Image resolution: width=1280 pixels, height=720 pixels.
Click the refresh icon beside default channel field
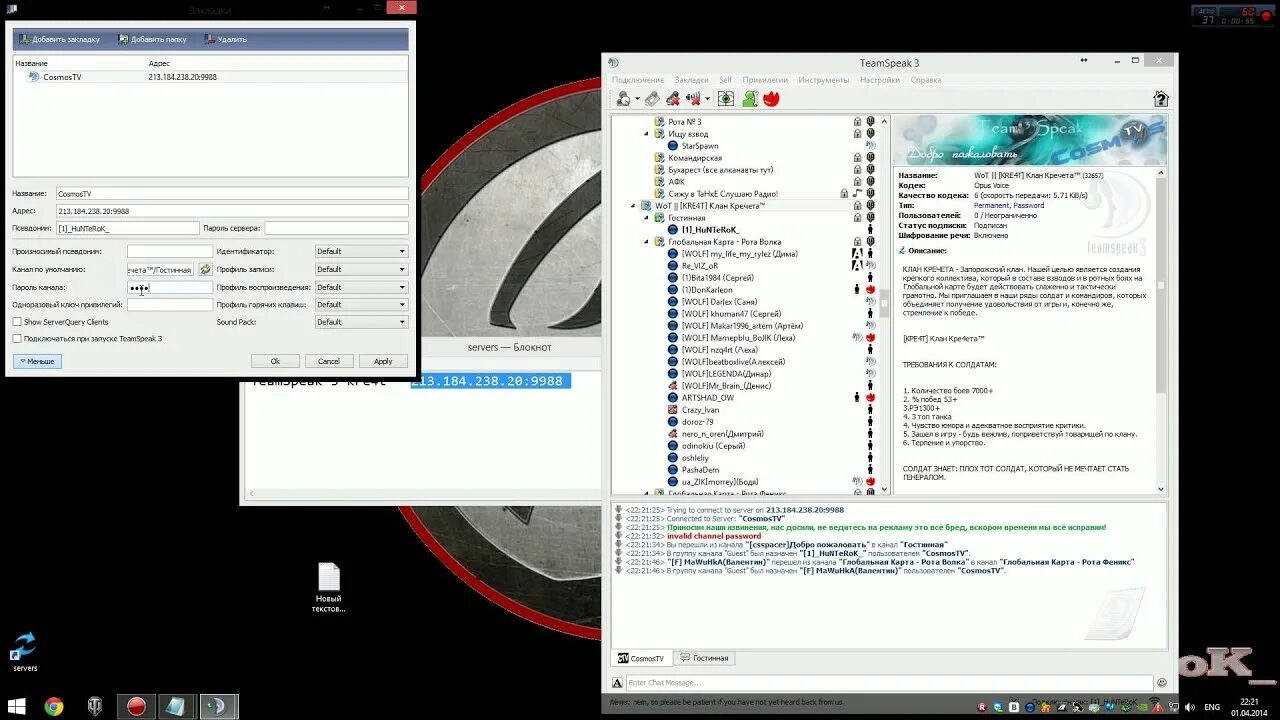[x=205, y=270]
